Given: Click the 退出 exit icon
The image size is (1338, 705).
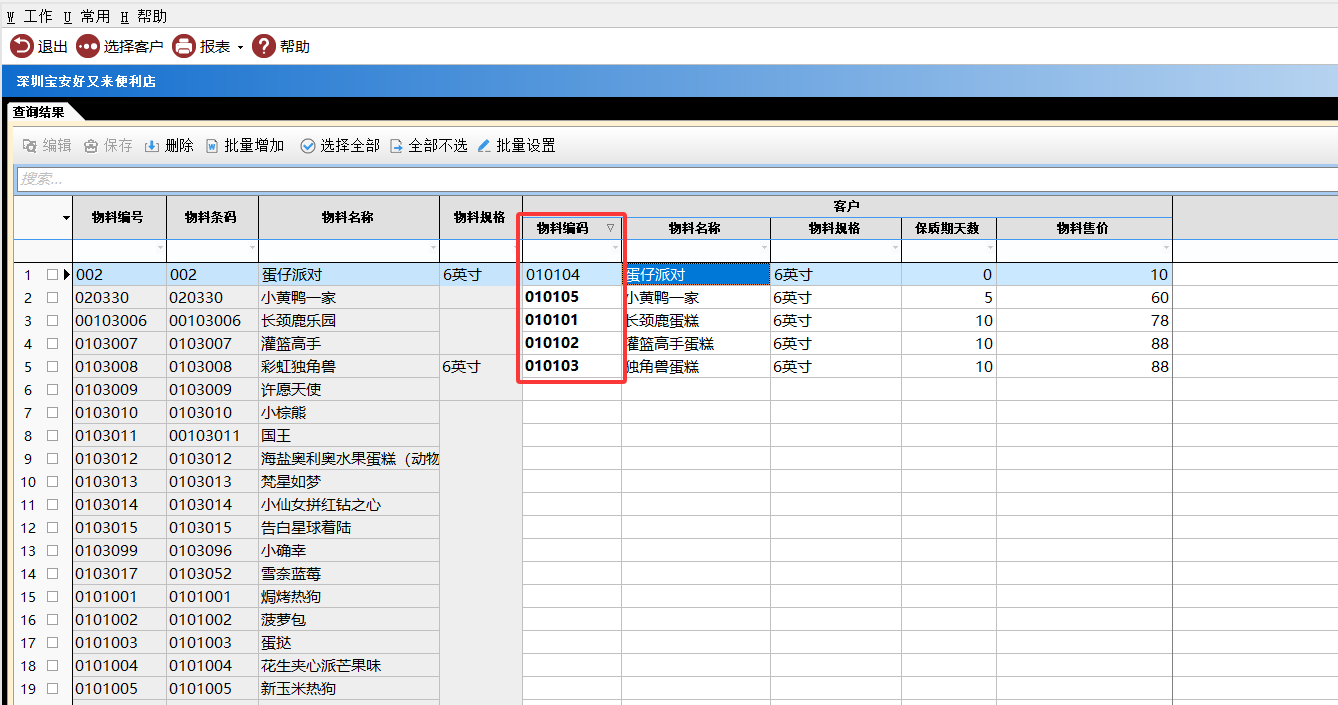Looking at the screenshot, I should 21,46.
